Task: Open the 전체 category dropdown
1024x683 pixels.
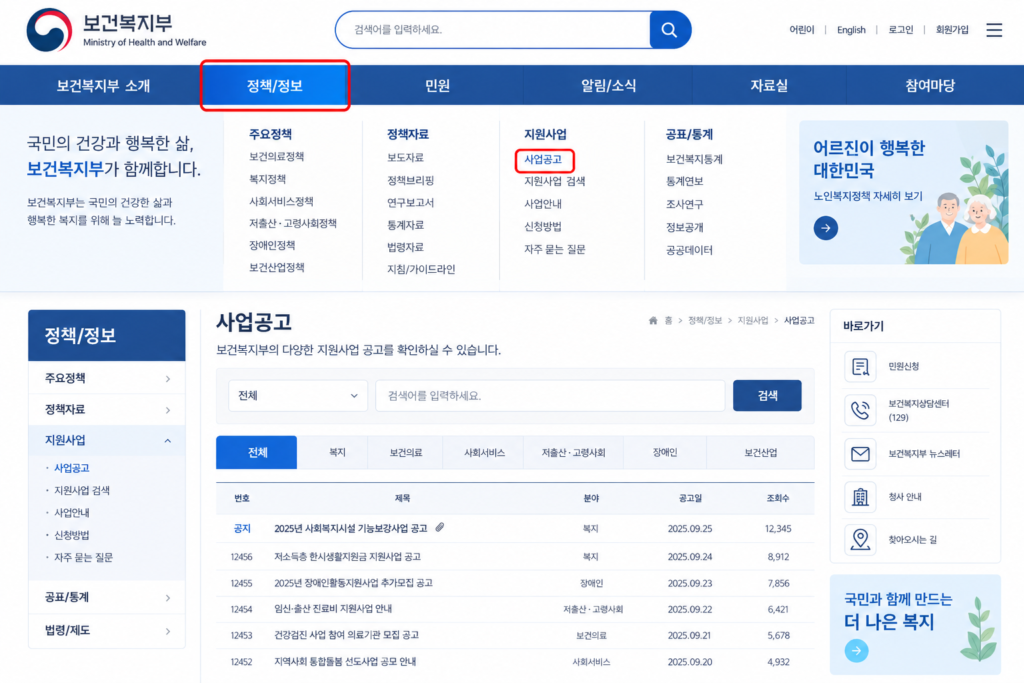Action: pos(298,396)
